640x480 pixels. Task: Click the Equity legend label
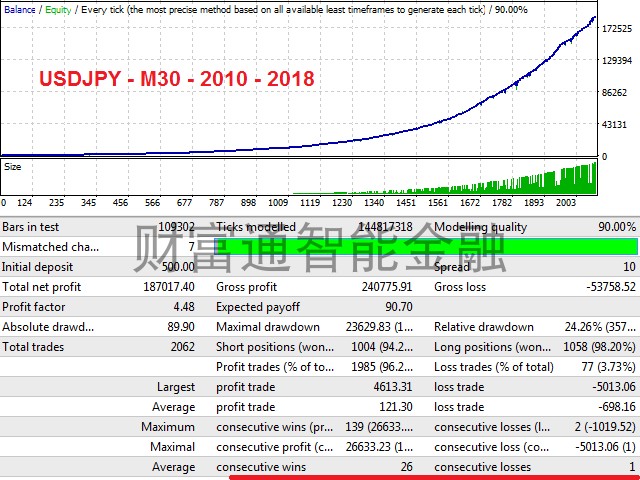coord(58,10)
